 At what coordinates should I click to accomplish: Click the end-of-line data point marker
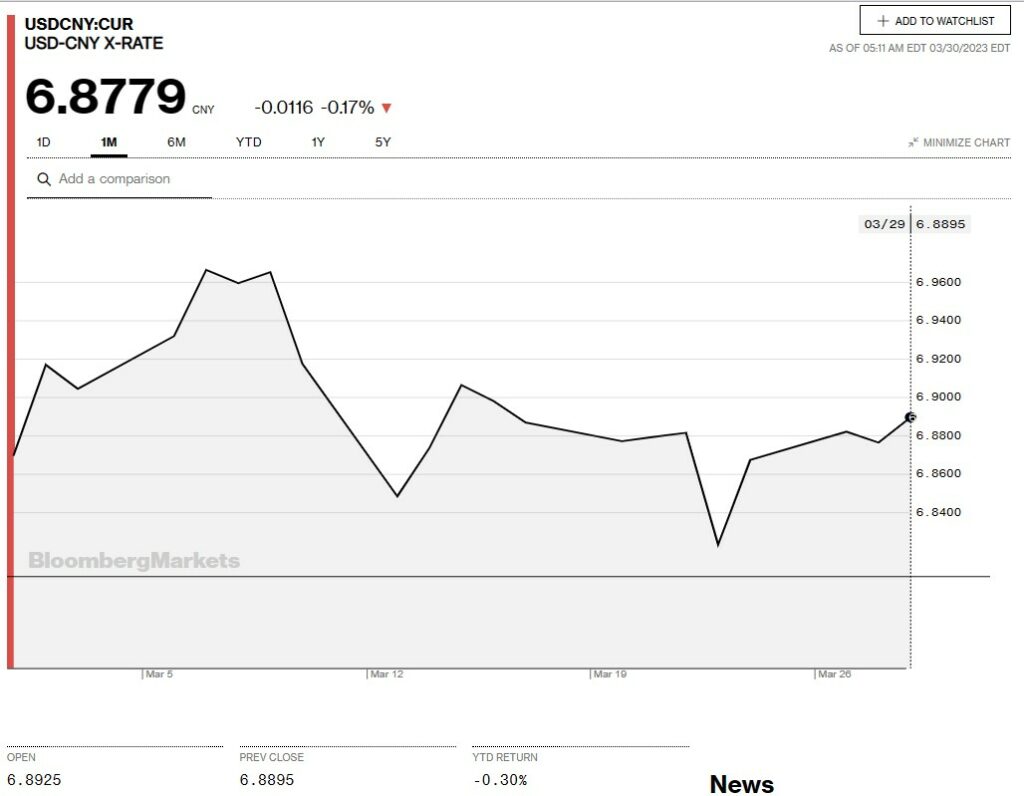[x=910, y=417]
